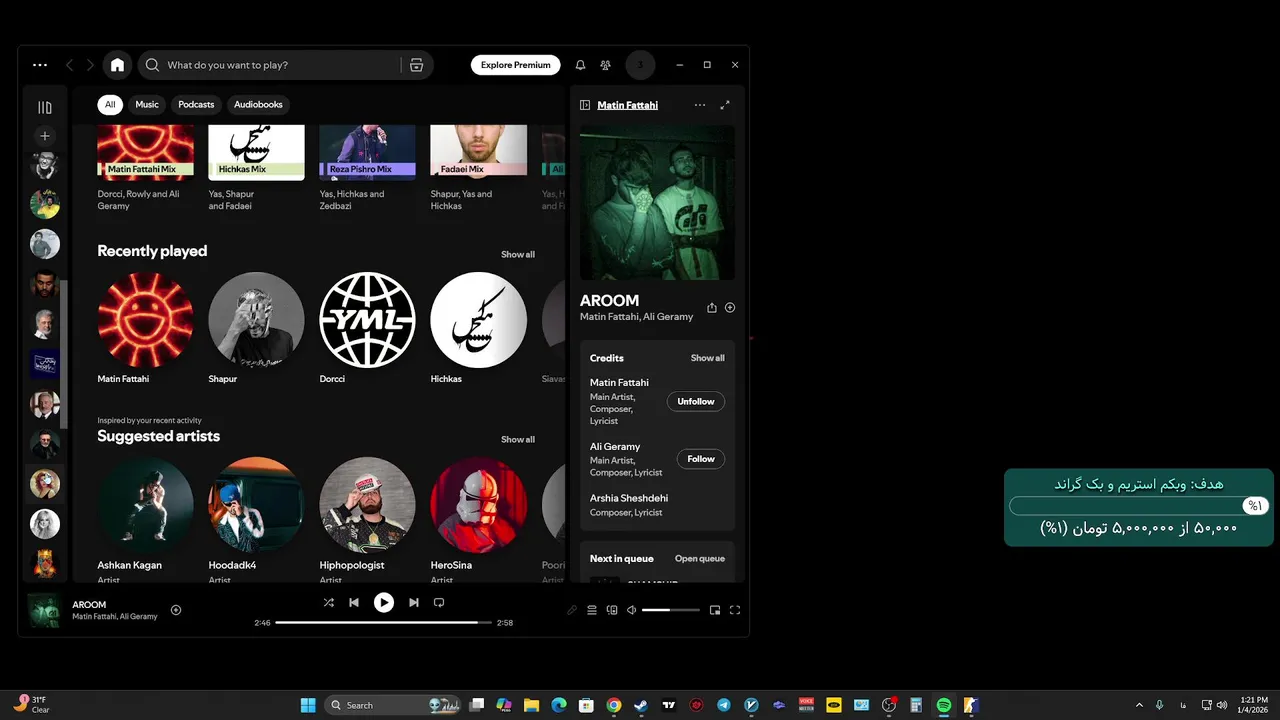Open lyrics microphone icon
This screenshot has width=1280, height=720.
pos(572,610)
